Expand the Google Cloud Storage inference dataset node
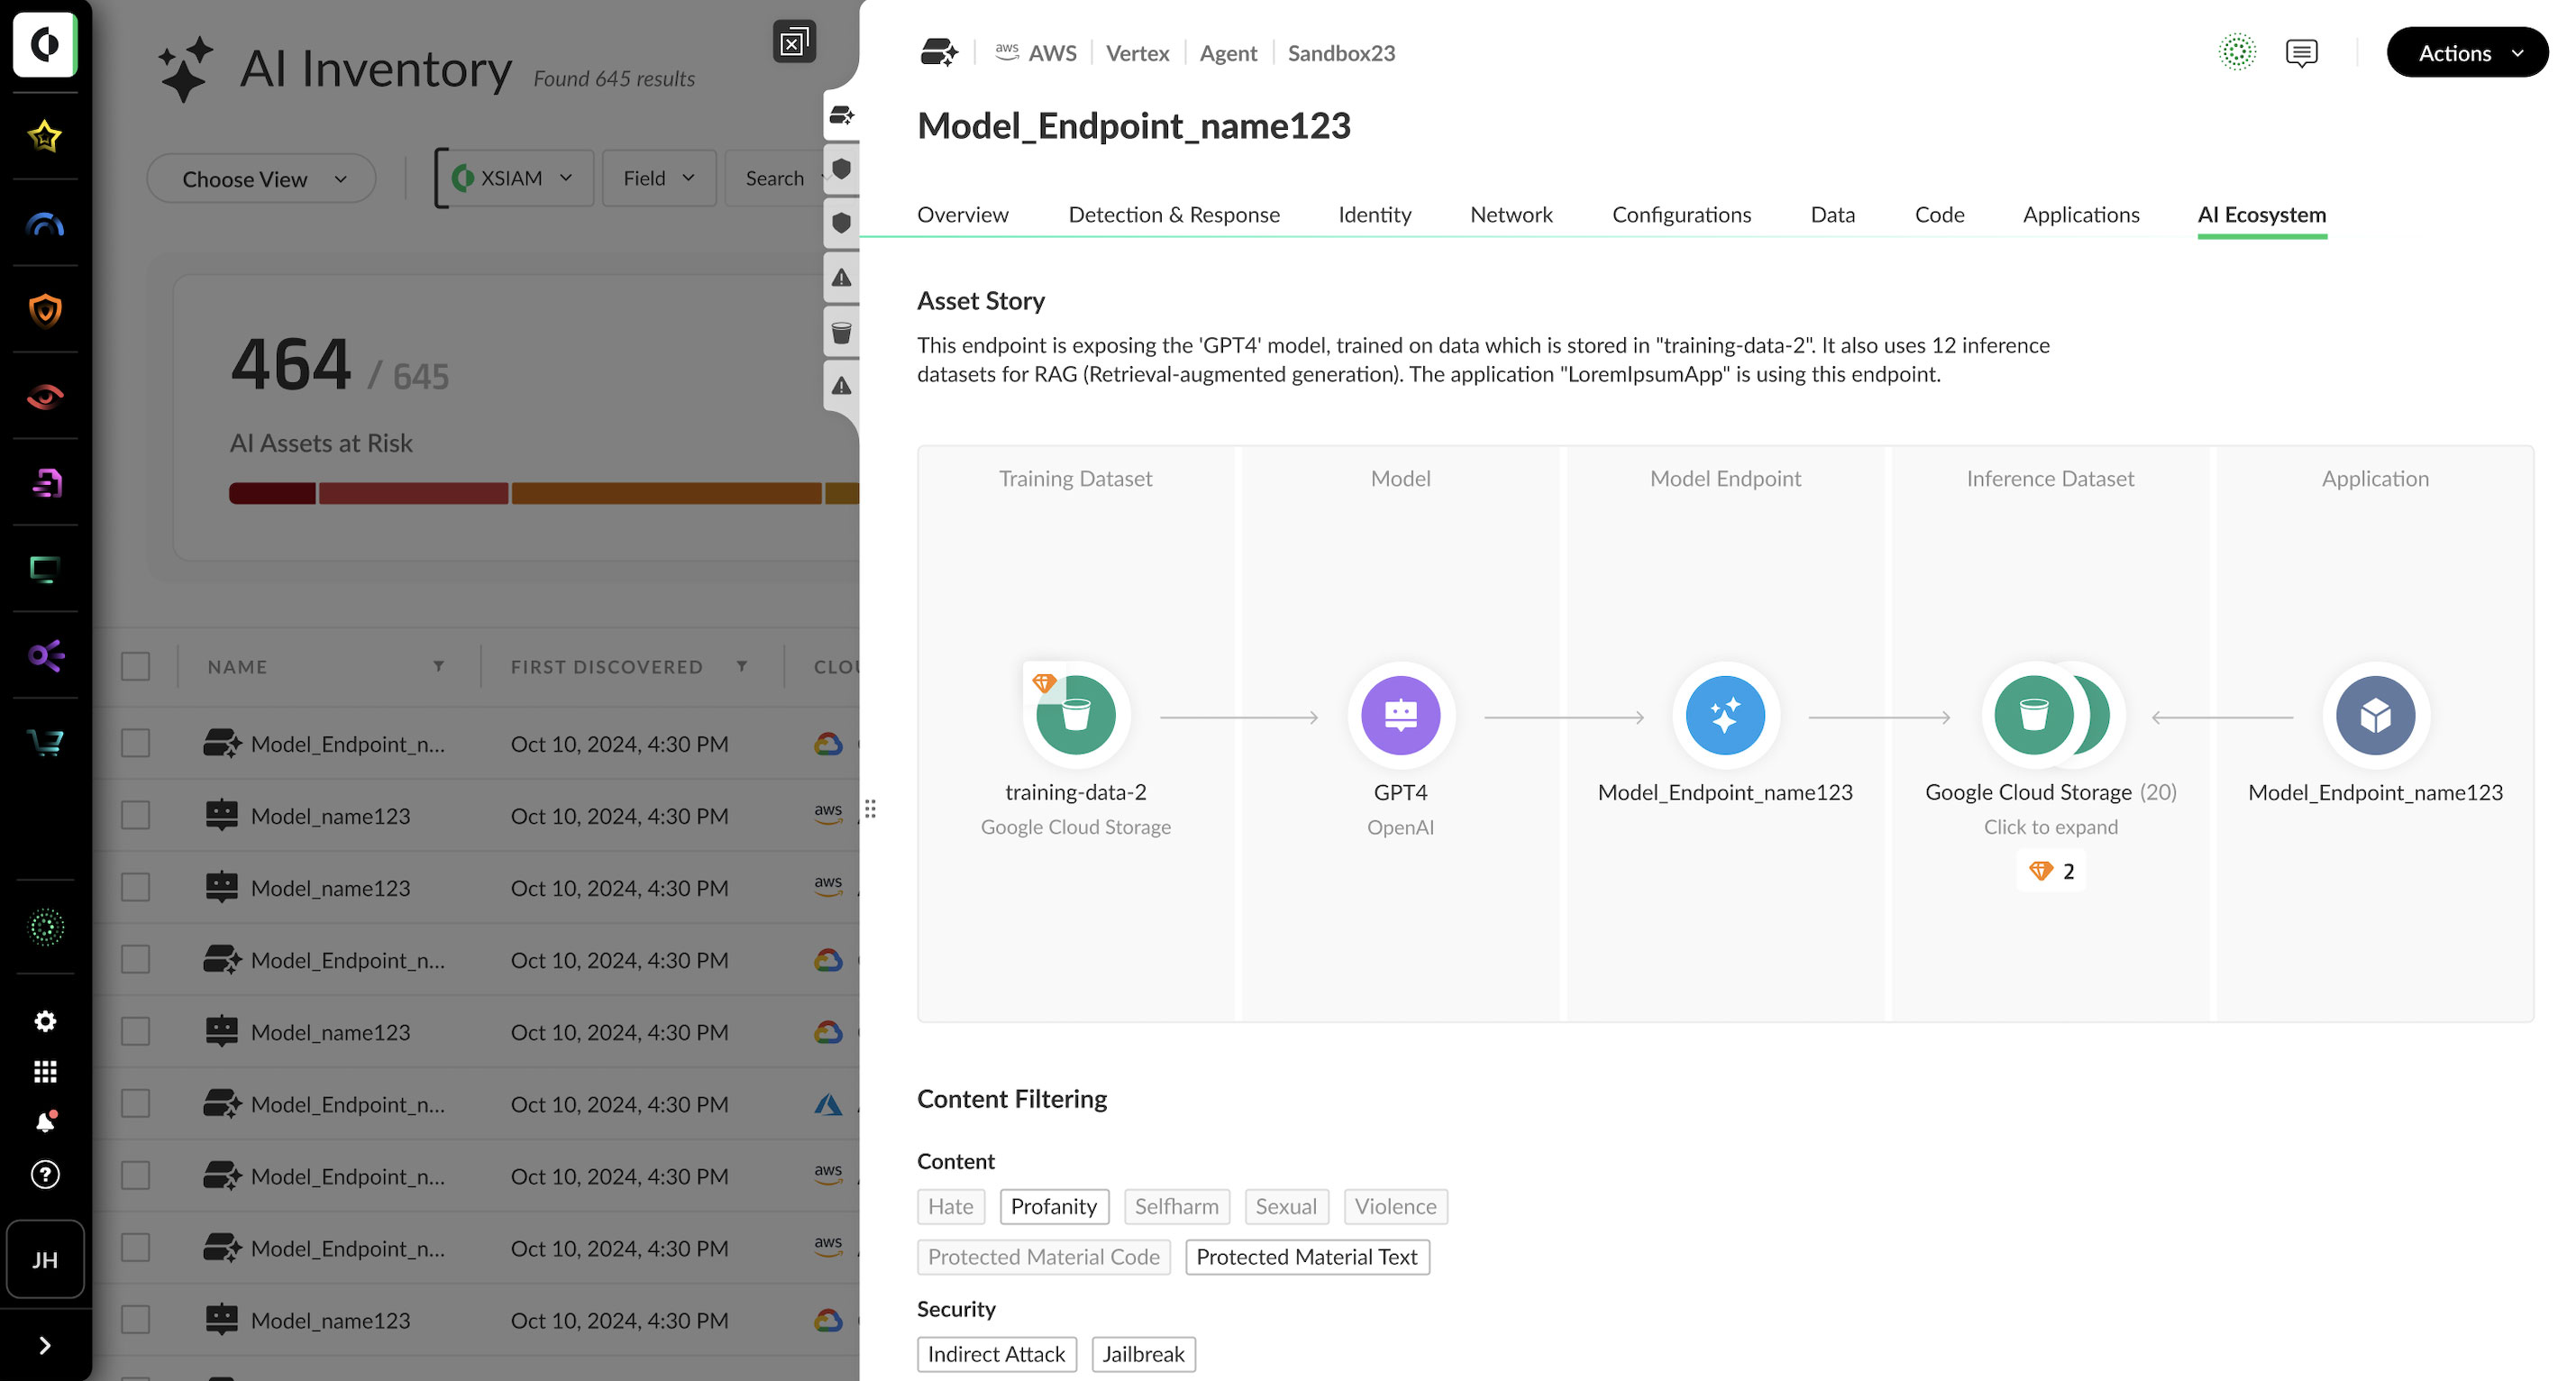Screen dimensions: 2576x1381 [x=2050, y=714]
